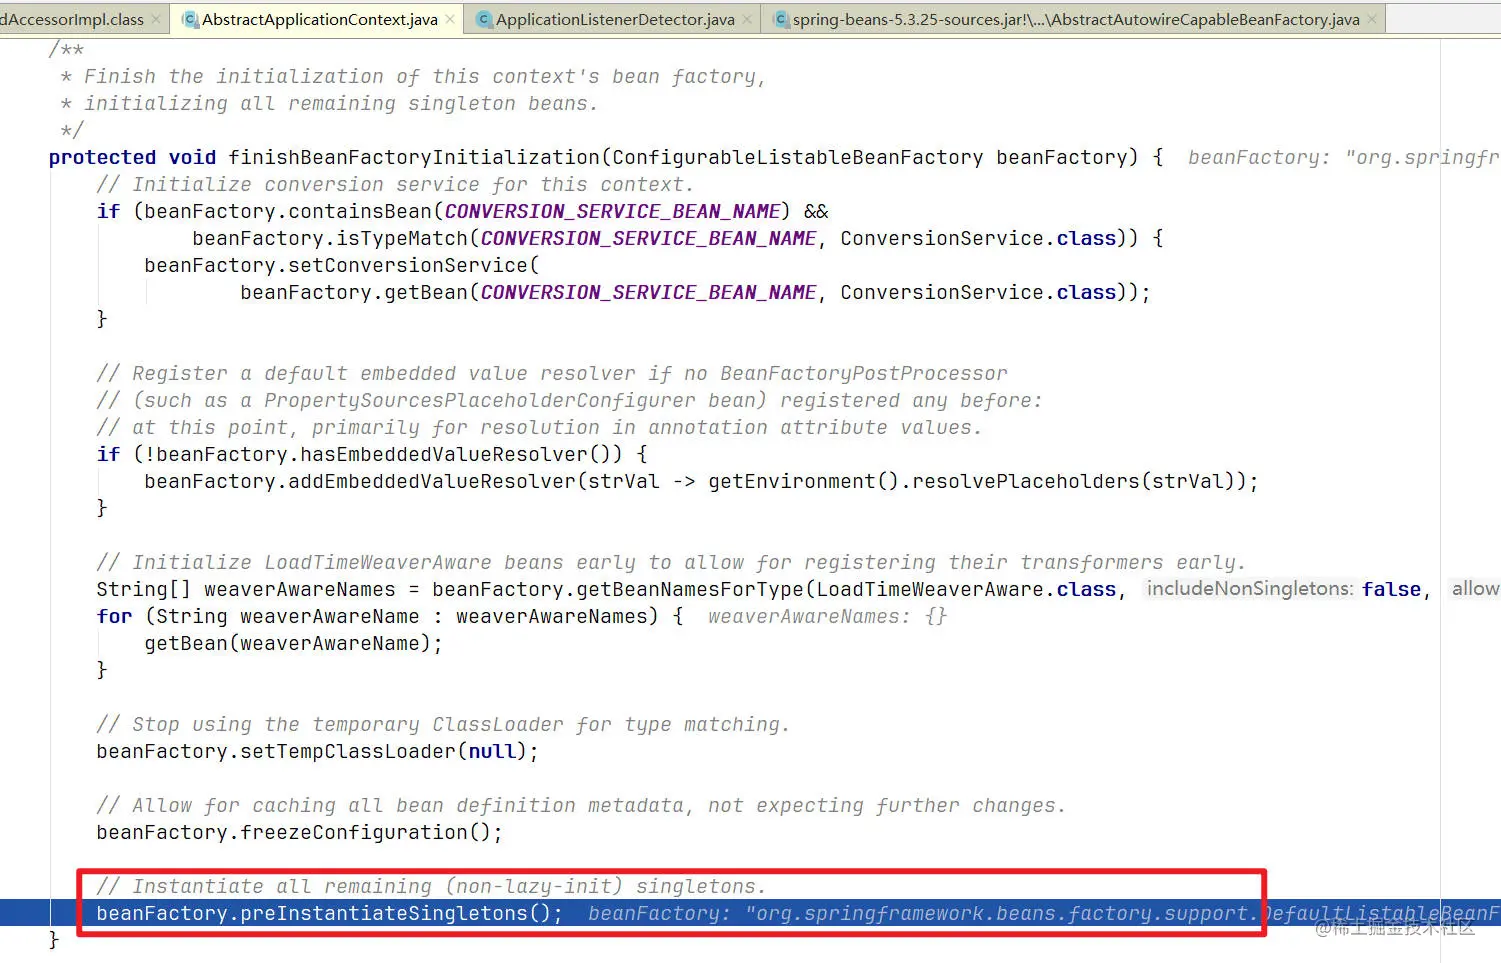Close the AbstractAutowireCapableBeanFactory.java tab

point(1372,20)
